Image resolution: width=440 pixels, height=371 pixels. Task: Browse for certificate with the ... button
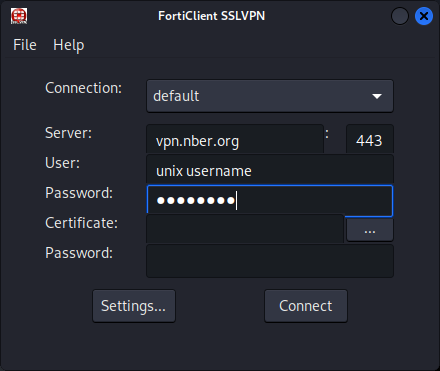click(370, 229)
